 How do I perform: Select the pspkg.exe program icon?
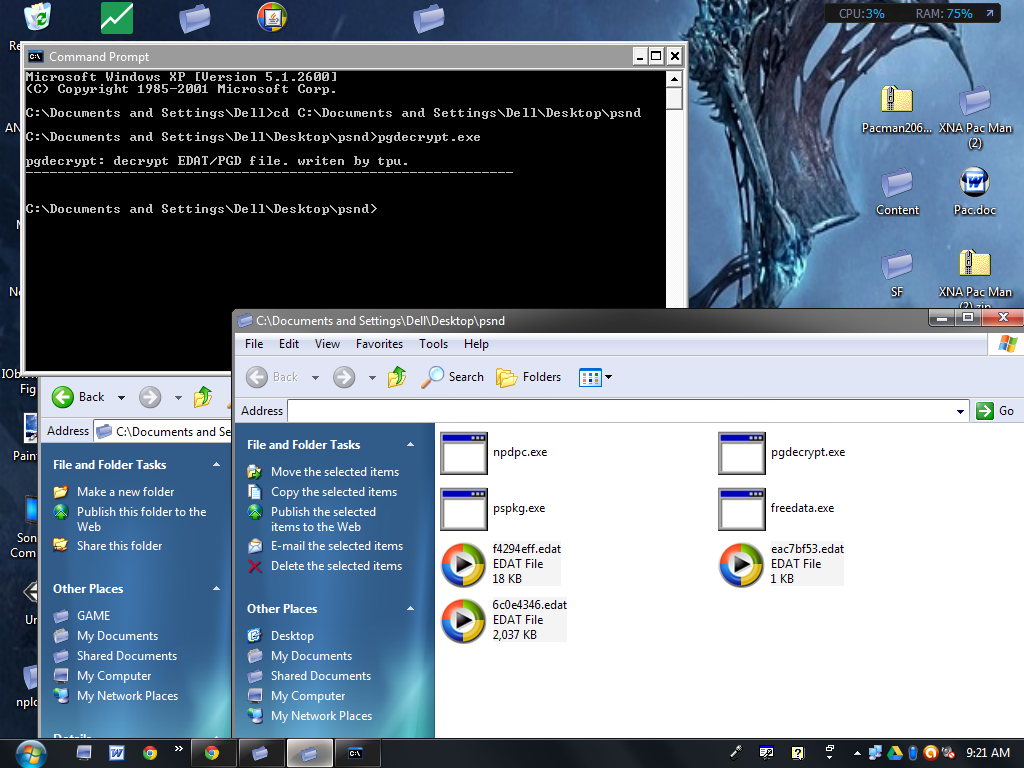coord(464,509)
